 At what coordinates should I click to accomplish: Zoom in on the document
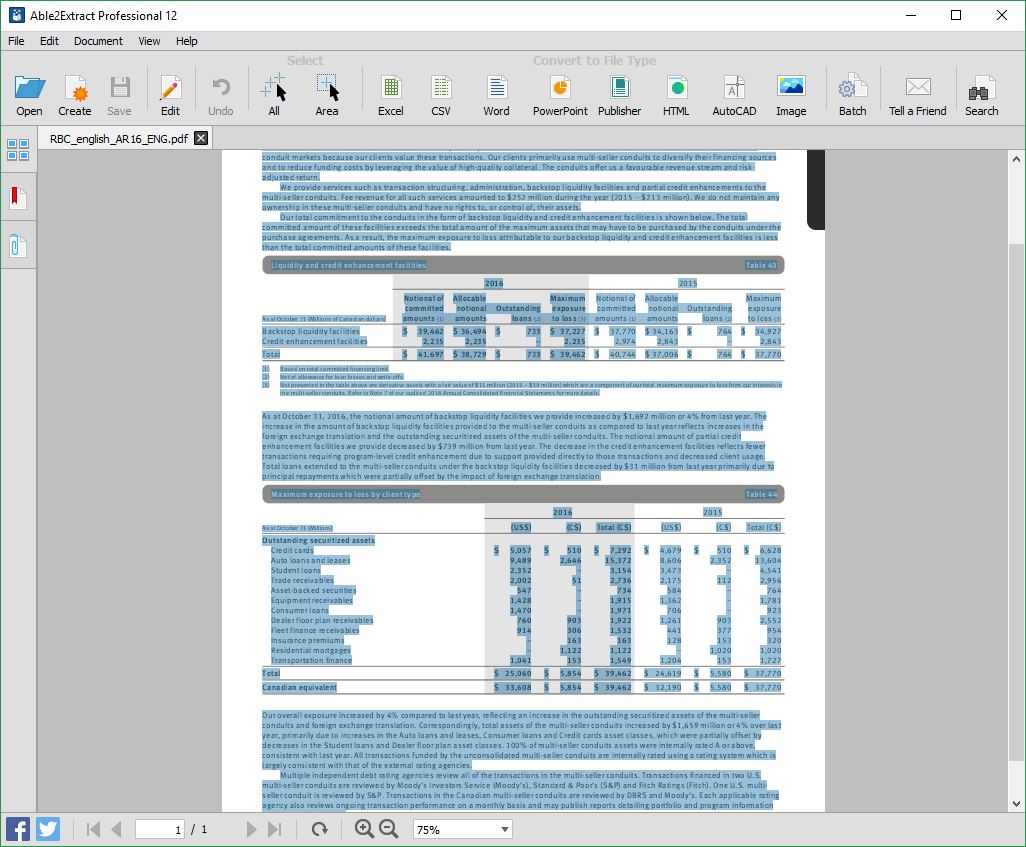tap(365, 828)
